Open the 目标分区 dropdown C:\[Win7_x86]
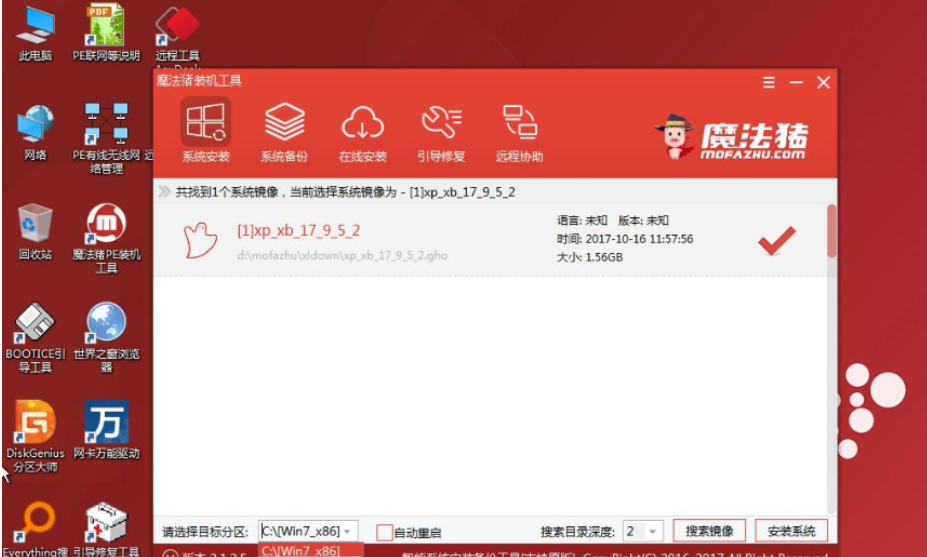The image size is (927, 557). pyautogui.click(x=308, y=531)
